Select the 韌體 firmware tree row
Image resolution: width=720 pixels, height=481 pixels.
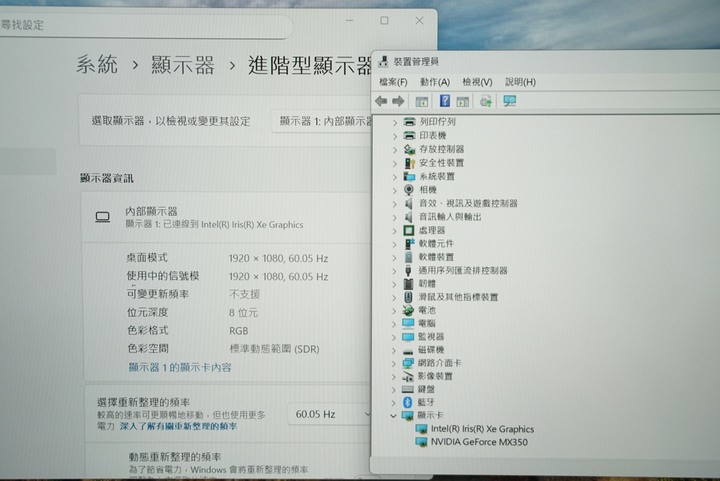pos(427,284)
